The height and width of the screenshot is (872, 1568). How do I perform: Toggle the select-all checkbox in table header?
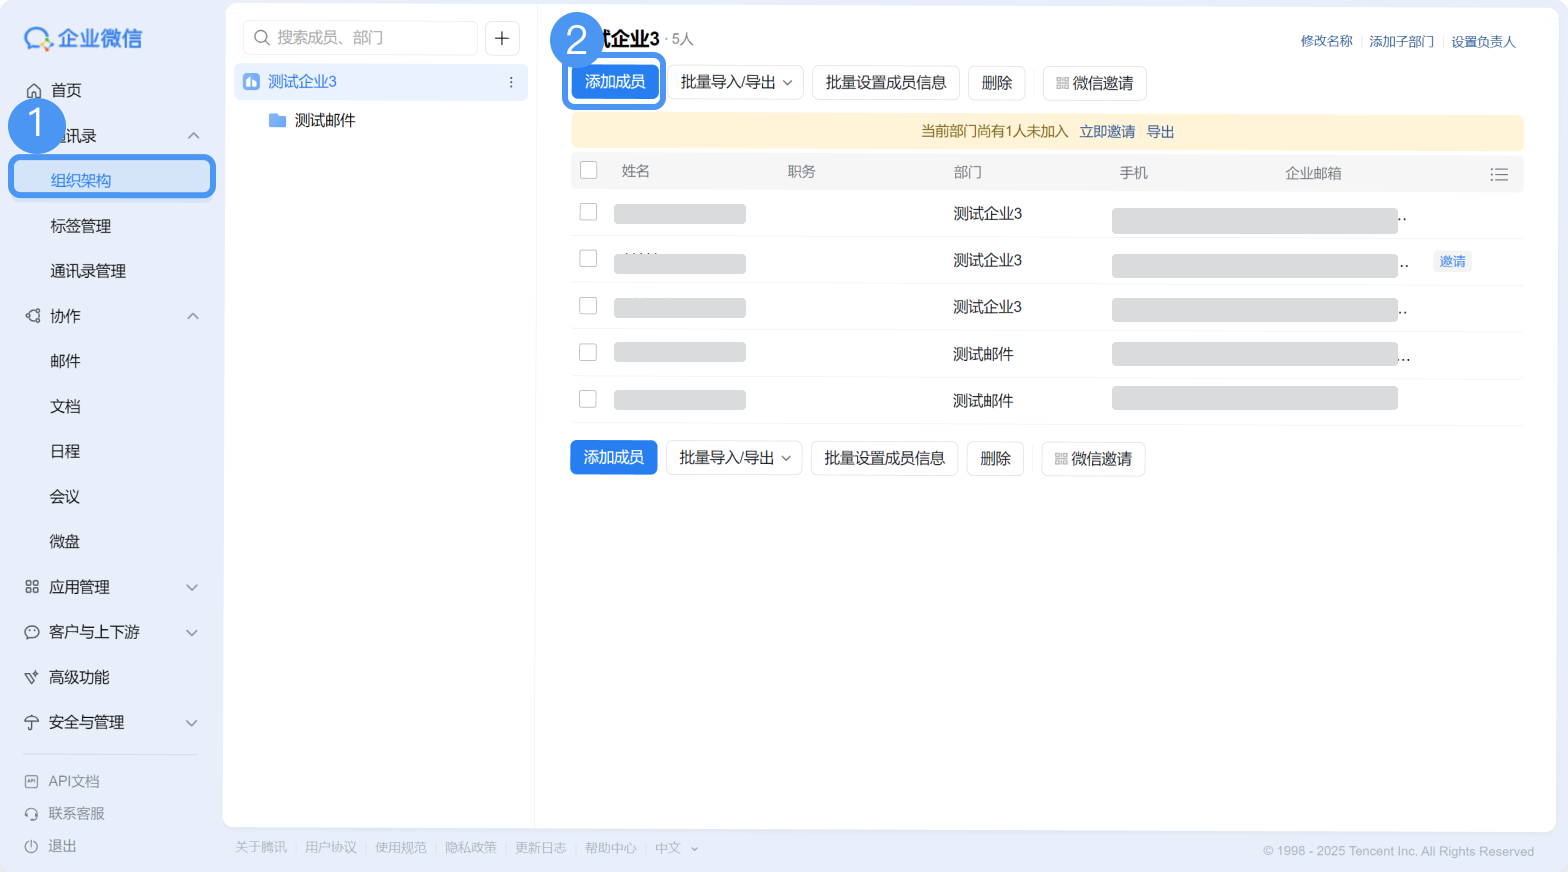[x=589, y=170]
